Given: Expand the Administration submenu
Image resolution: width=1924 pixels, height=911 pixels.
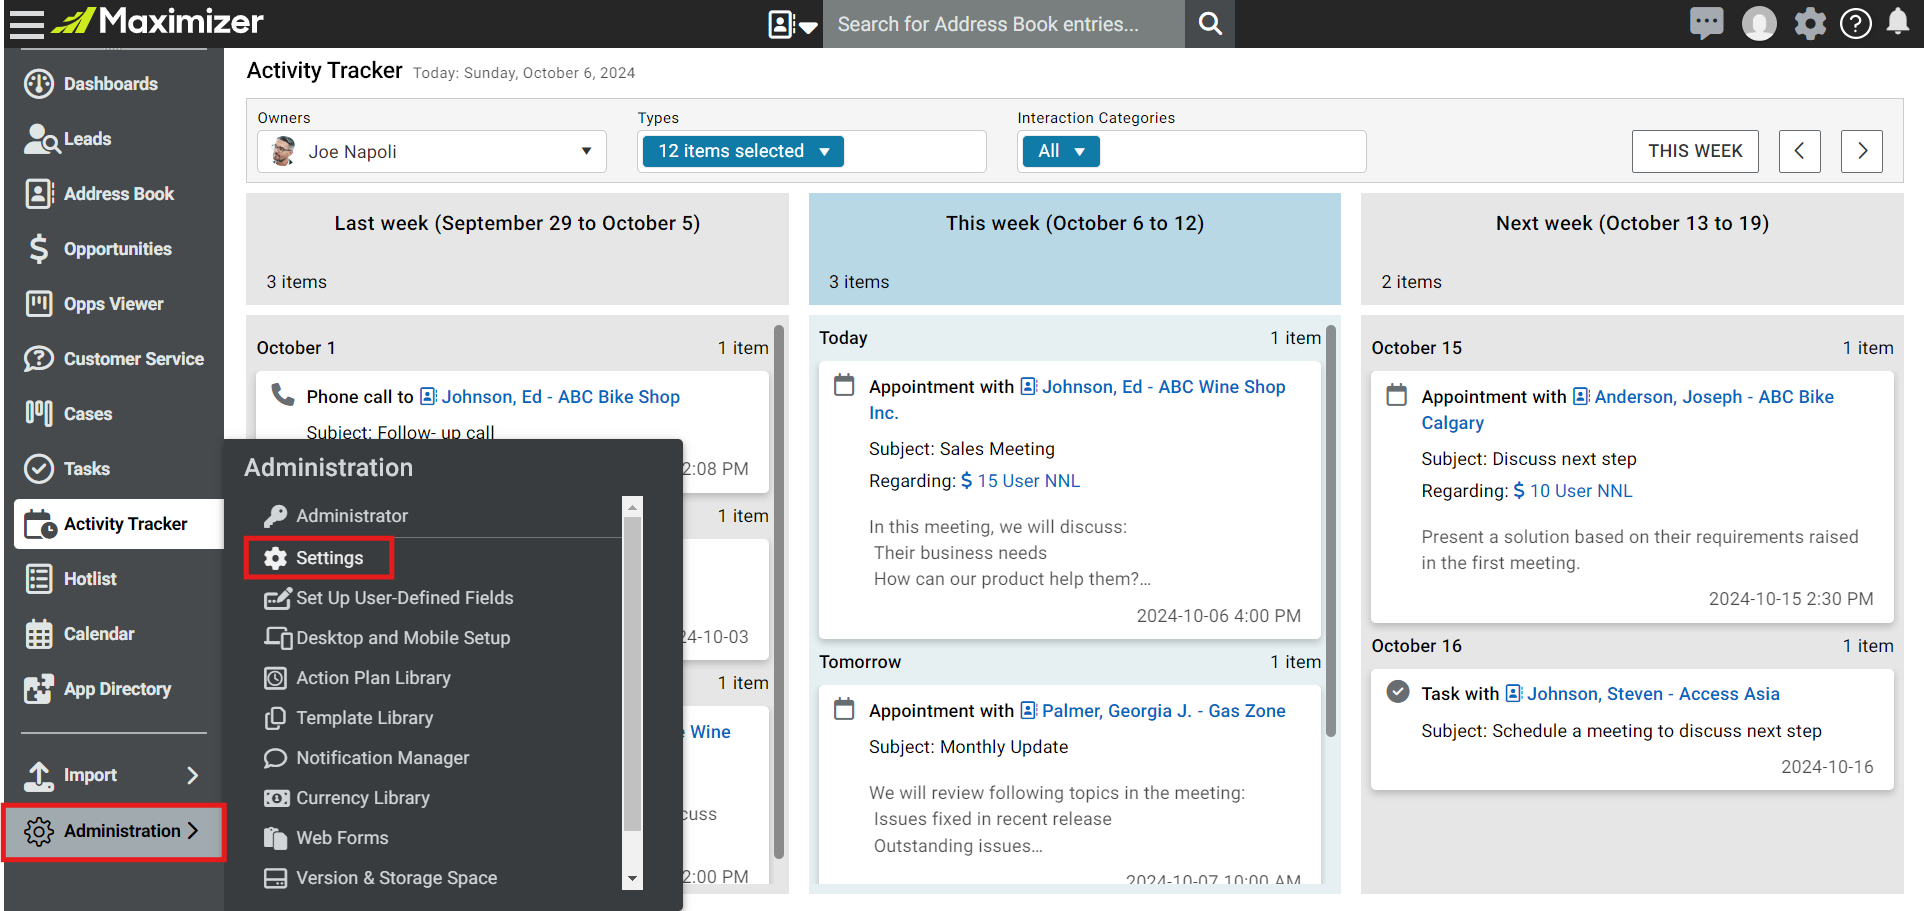Looking at the screenshot, I should [114, 832].
